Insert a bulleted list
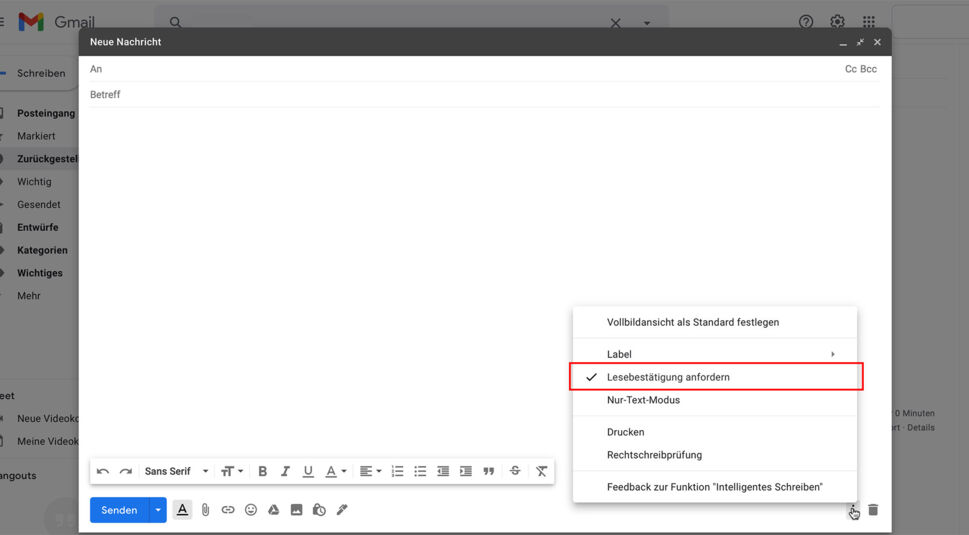The image size is (969, 535). (x=420, y=471)
